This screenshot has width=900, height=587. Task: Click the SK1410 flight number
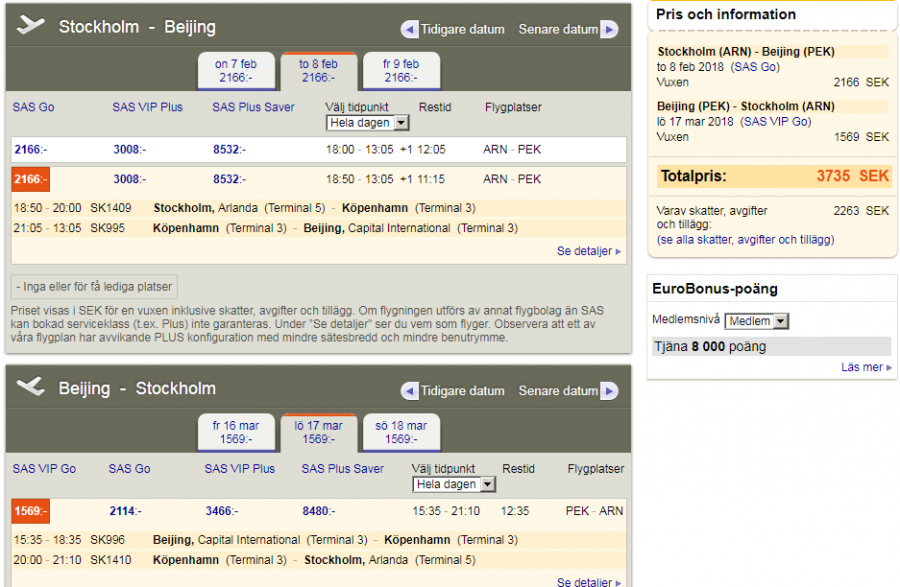(x=111, y=560)
